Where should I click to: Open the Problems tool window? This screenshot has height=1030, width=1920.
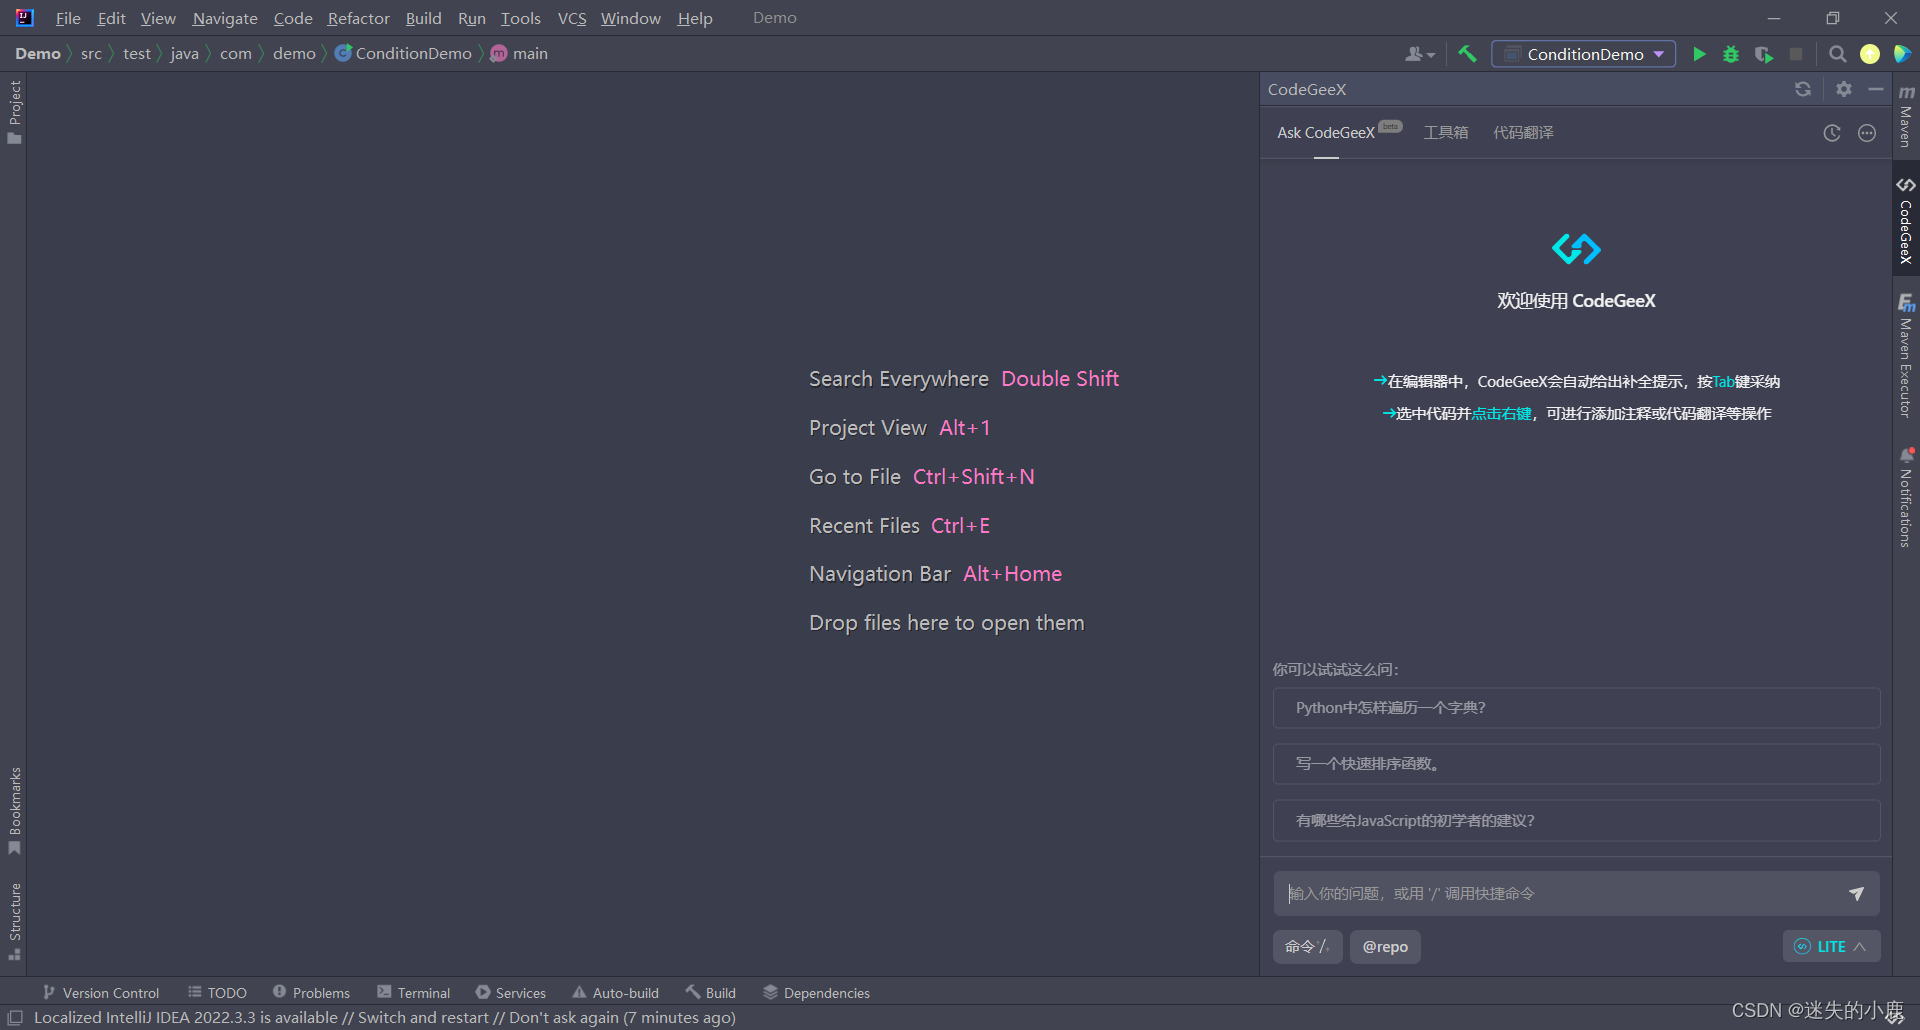(311, 993)
